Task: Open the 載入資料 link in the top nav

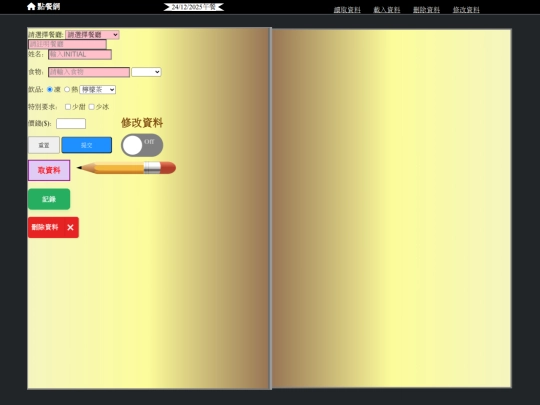Action: [387, 10]
